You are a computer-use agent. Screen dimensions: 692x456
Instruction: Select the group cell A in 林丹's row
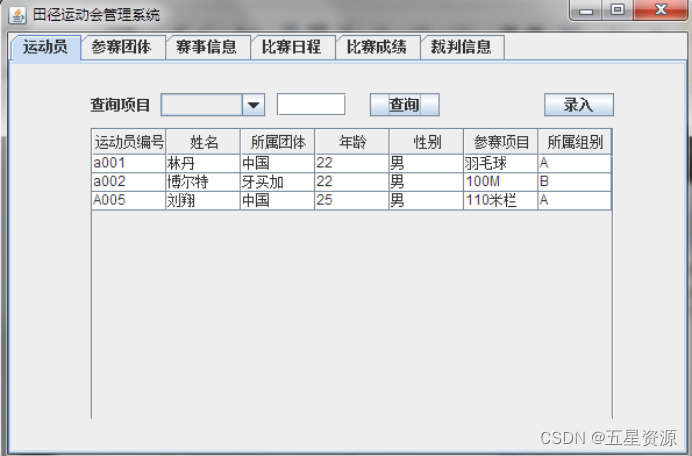[575, 163]
